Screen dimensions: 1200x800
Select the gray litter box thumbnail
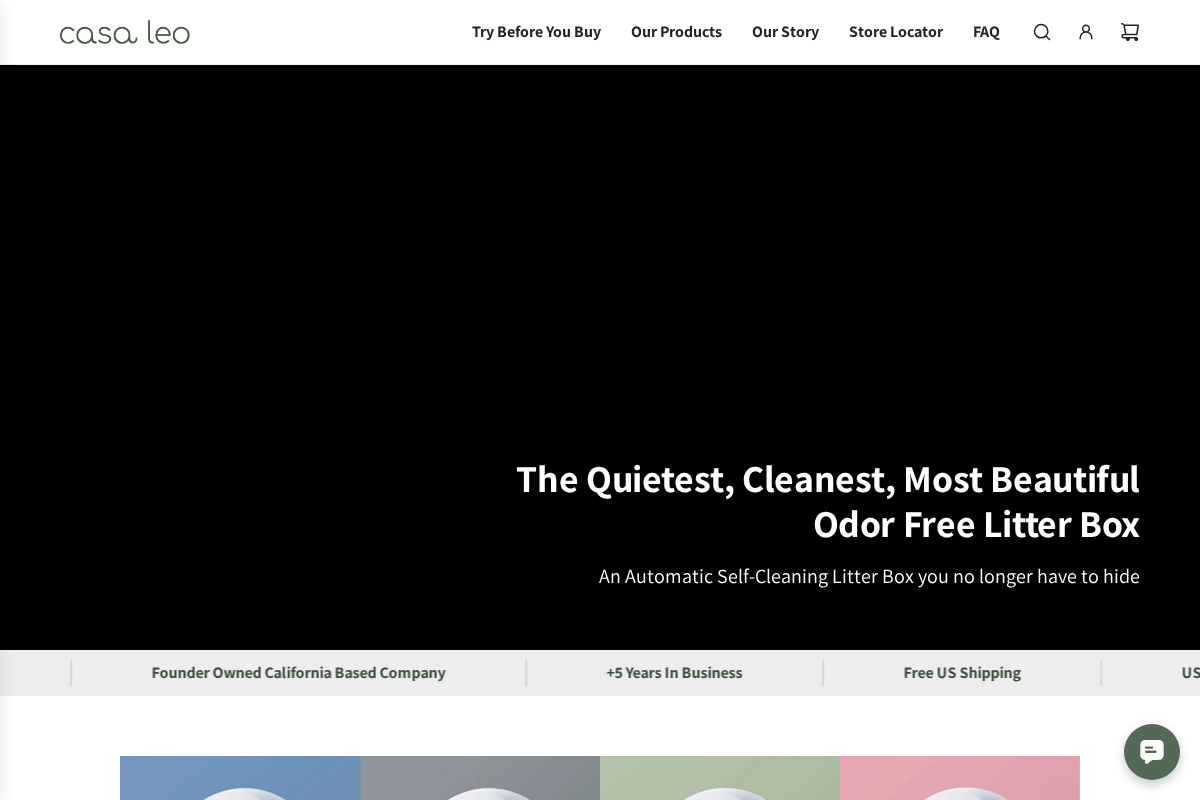pos(480,778)
